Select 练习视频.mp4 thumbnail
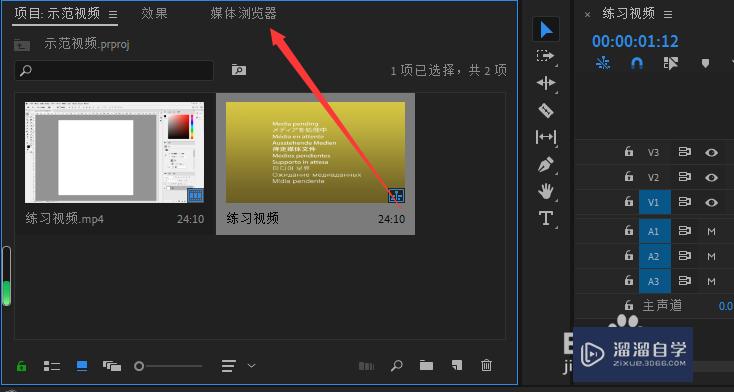The image size is (734, 392). [114, 152]
